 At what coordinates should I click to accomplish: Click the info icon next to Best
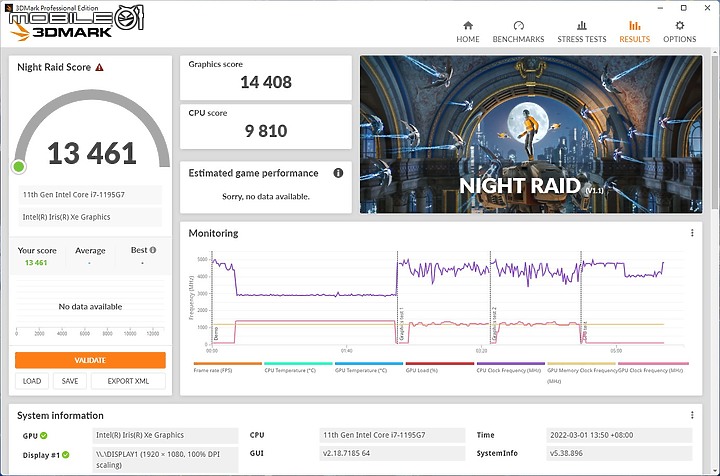pos(153,250)
